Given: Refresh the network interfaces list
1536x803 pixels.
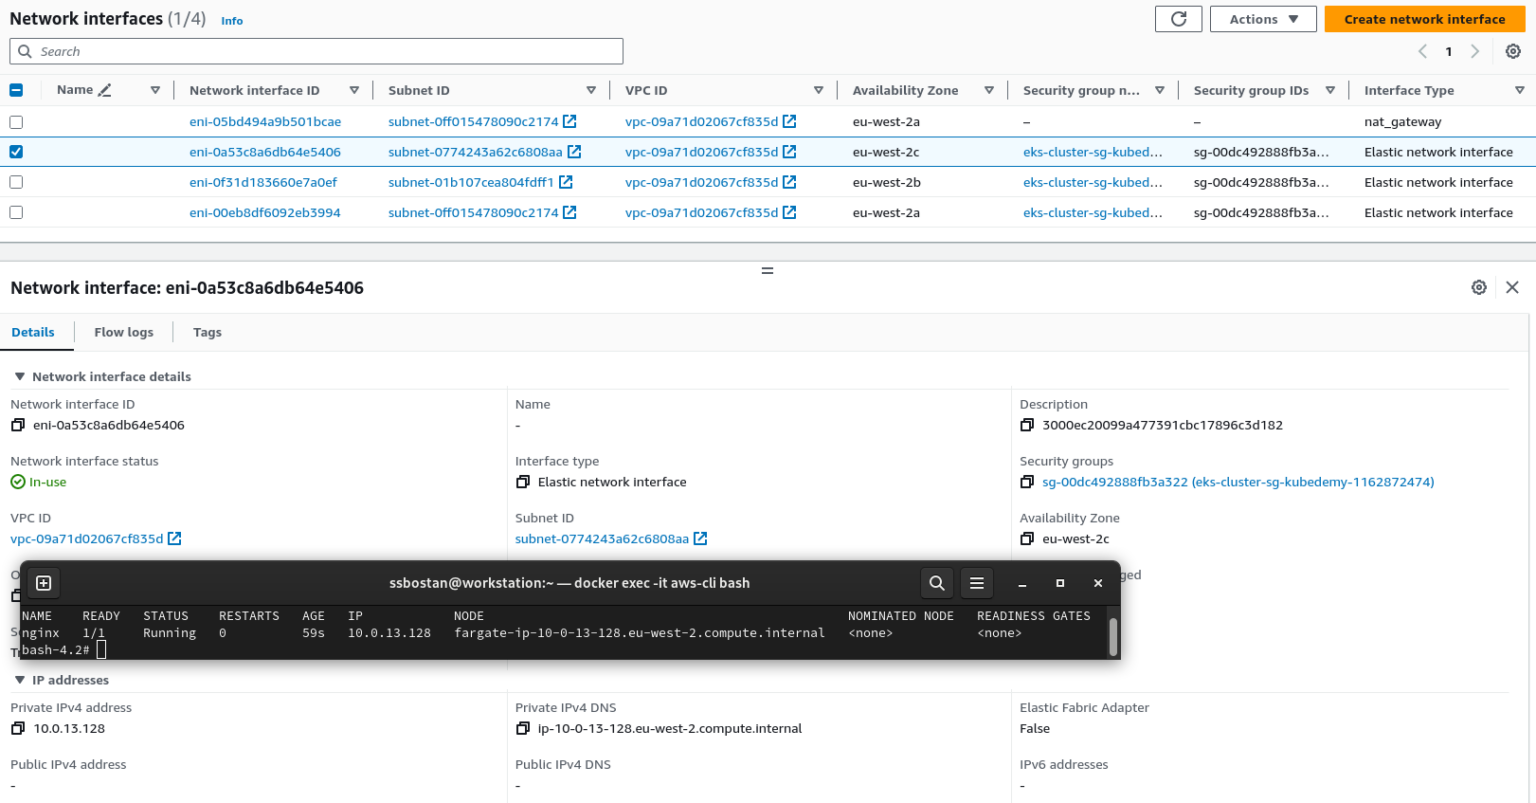Looking at the screenshot, I should point(1178,18).
